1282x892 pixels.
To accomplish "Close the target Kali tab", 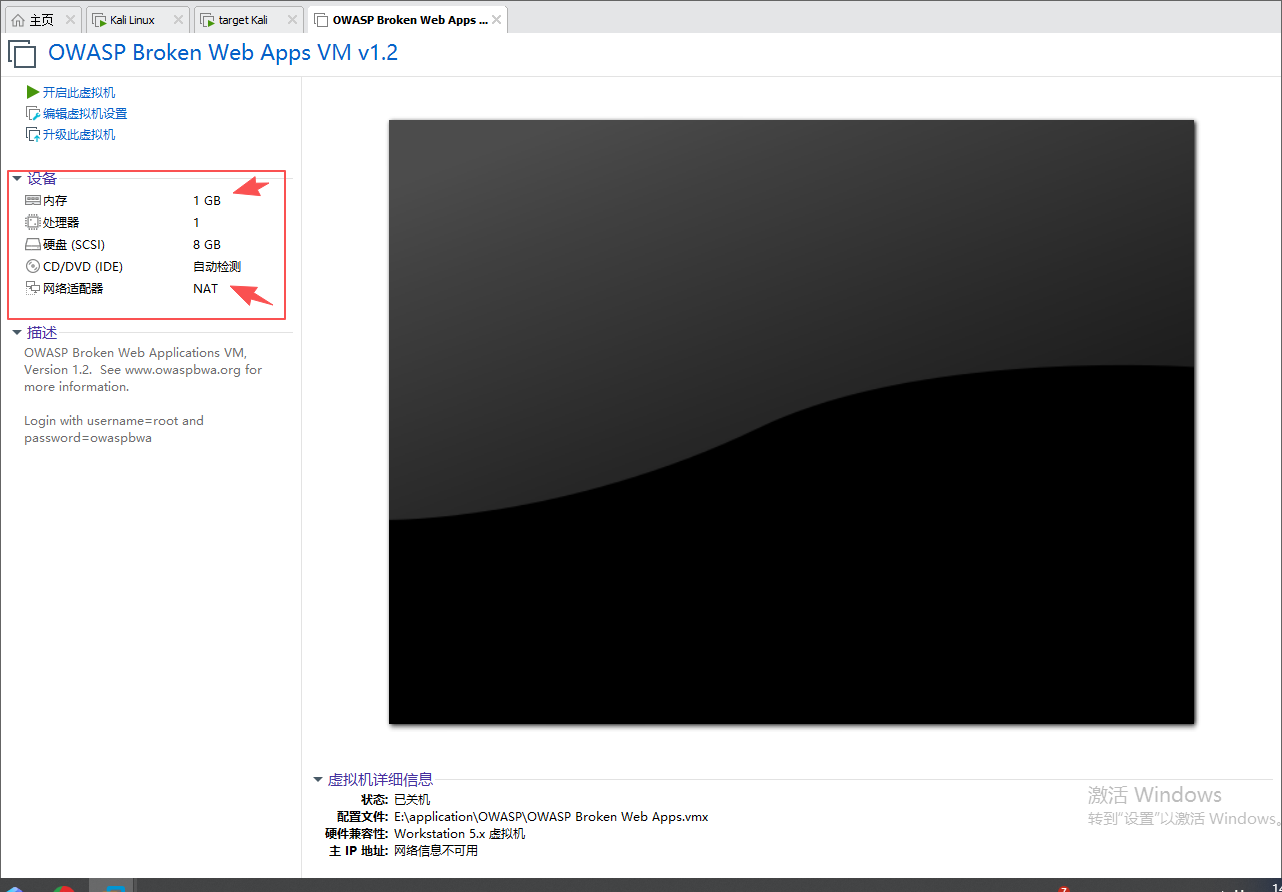I will (291, 20).
